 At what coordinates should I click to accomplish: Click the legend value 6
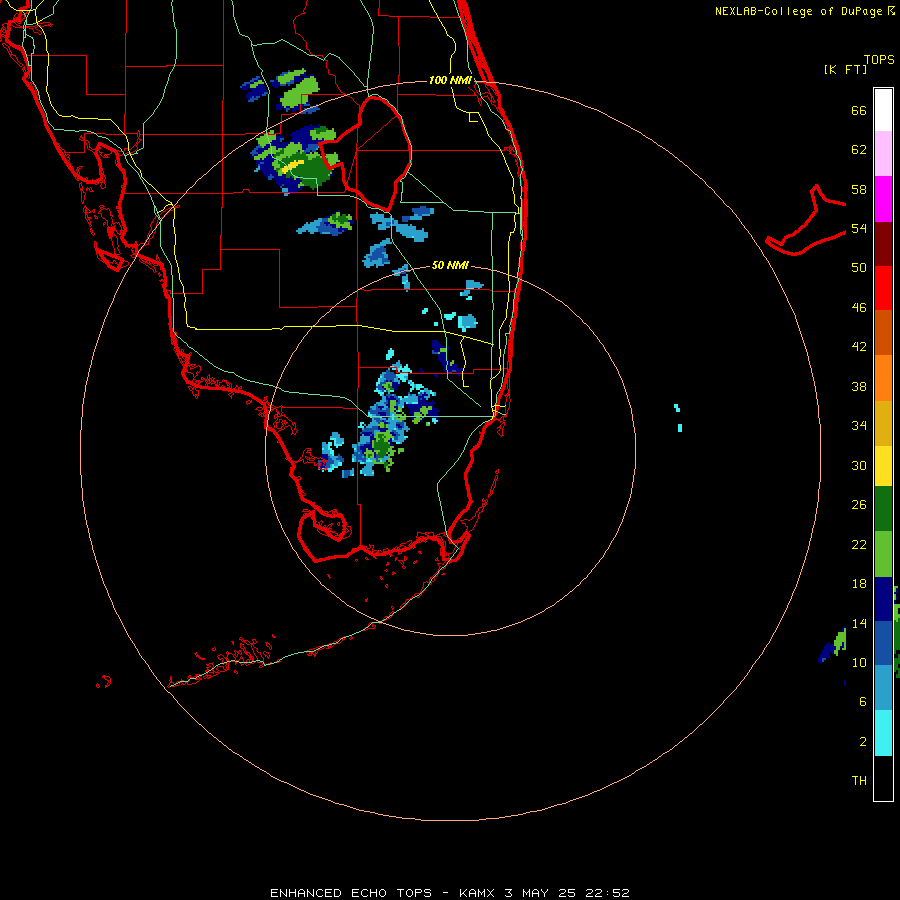click(x=863, y=701)
